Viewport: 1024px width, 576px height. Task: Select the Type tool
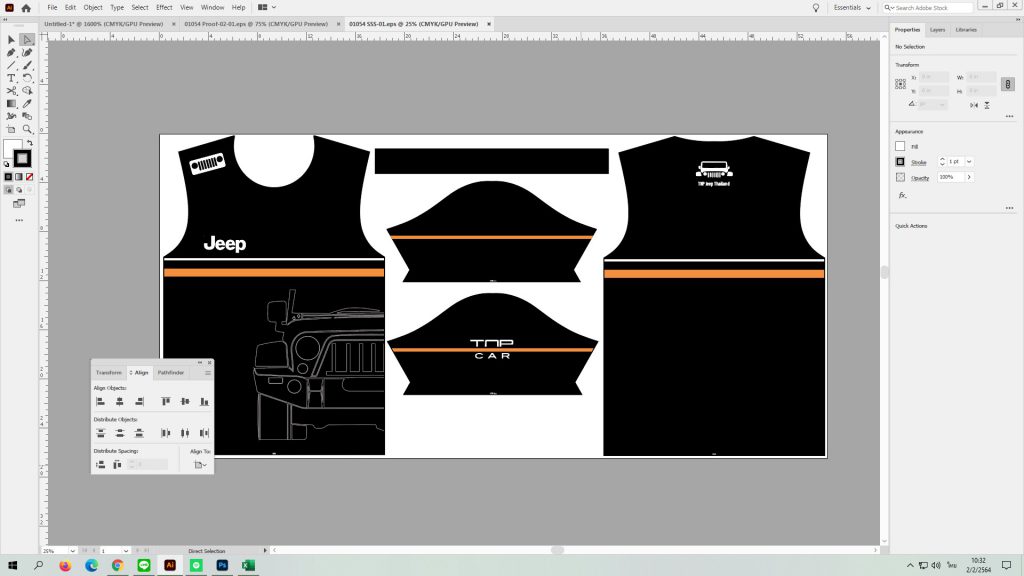(11, 78)
